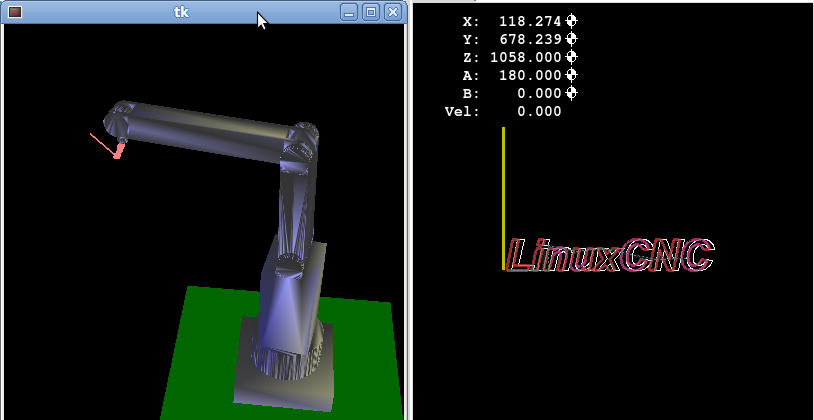Click the robot's horizontal upper arm
Image resolution: width=814 pixels, height=420 pixels.
point(208,131)
